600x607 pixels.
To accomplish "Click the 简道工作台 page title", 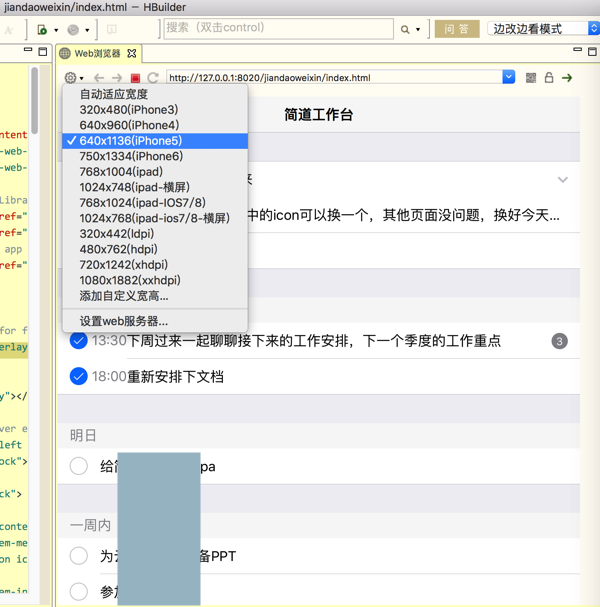I will click(319, 115).
